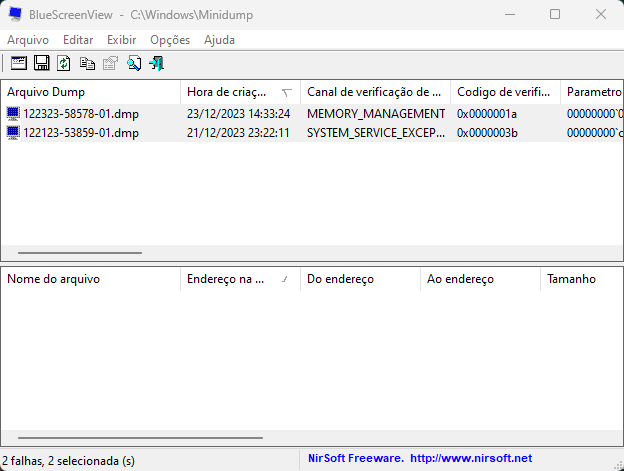Click the Save floppy disk icon
This screenshot has width=624, height=471.
pyautogui.click(x=41, y=63)
